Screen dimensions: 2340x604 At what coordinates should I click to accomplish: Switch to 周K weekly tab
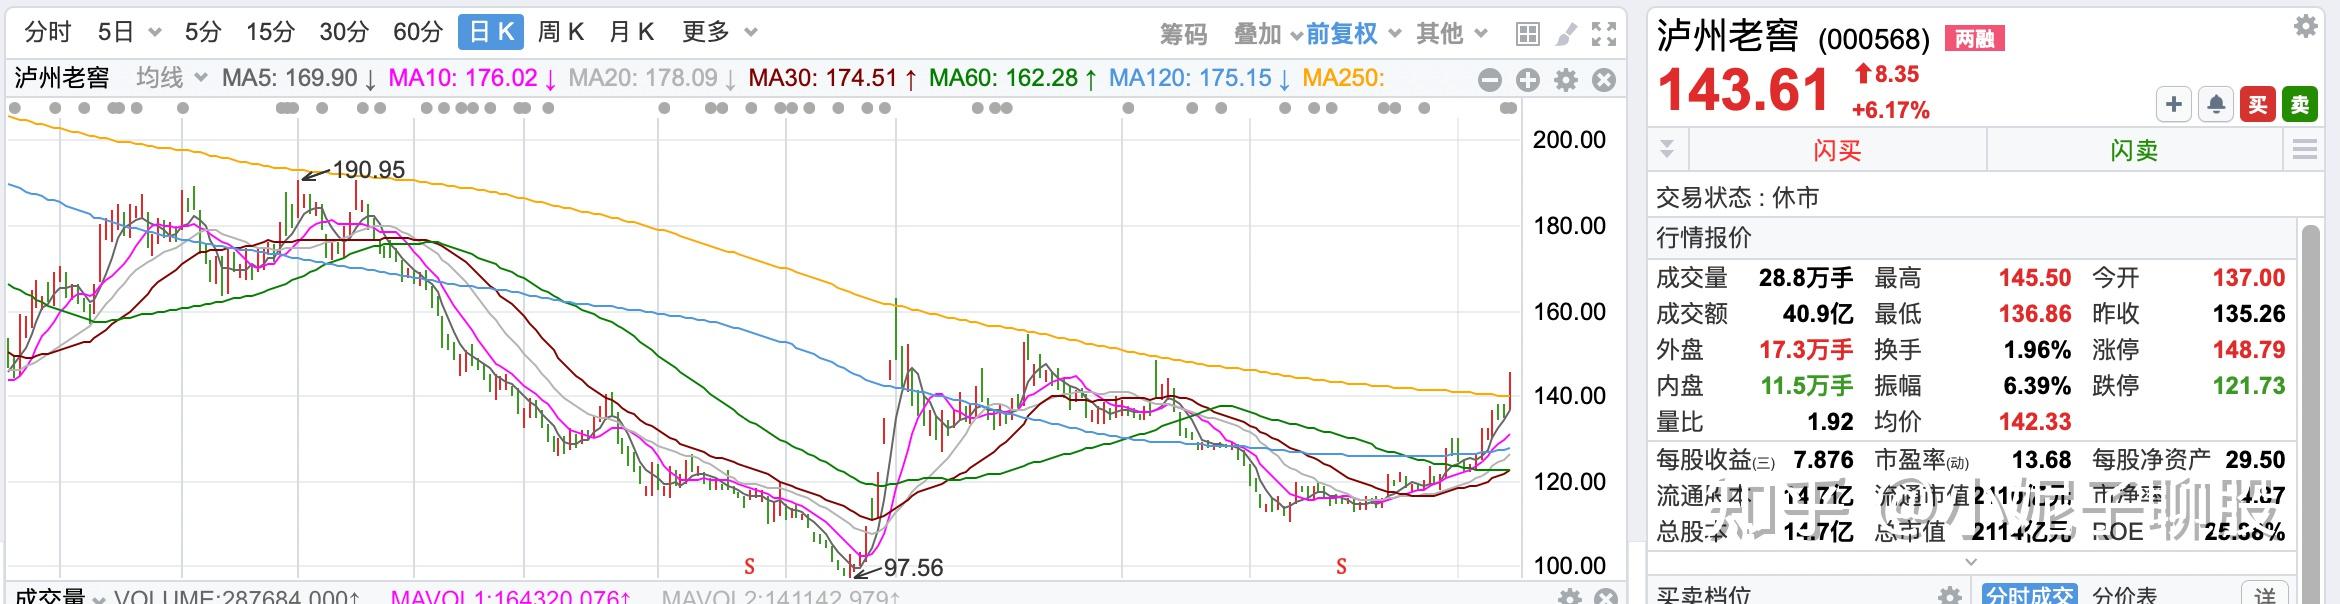pos(561,33)
